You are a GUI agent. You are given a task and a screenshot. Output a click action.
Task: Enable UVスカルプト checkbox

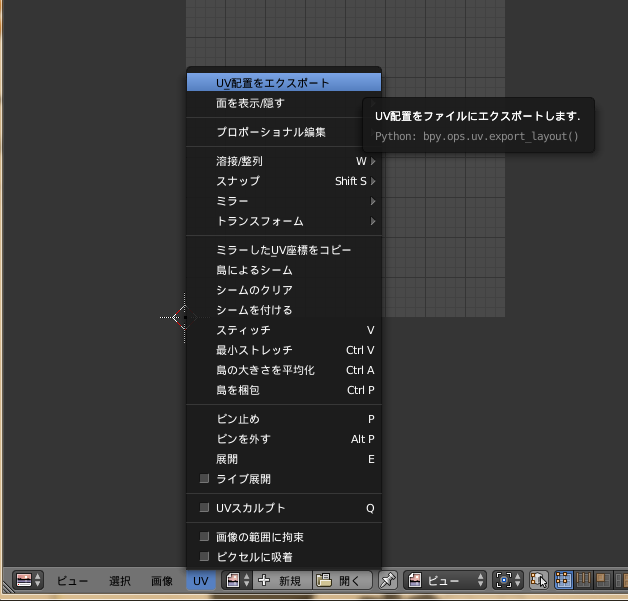204,508
